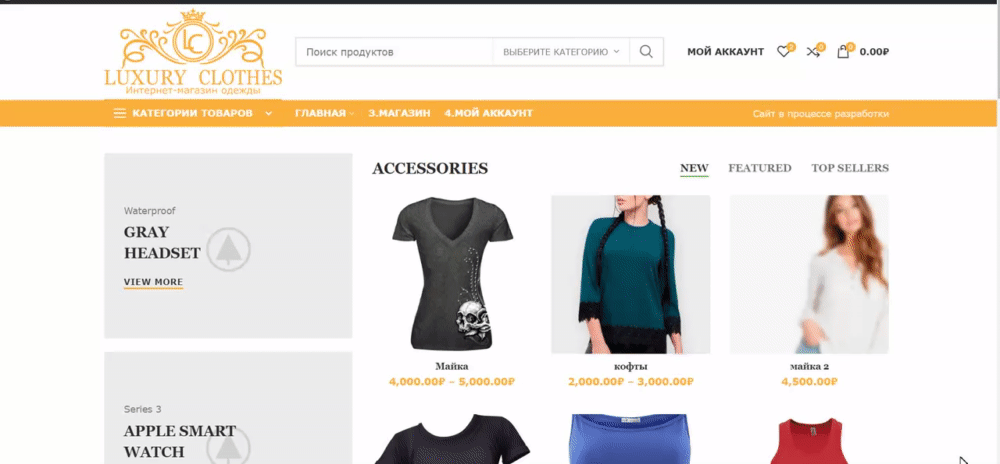Open the wishlist heart icon
The image size is (1000, 464).
pyautogui.click(x=783, y=52)
